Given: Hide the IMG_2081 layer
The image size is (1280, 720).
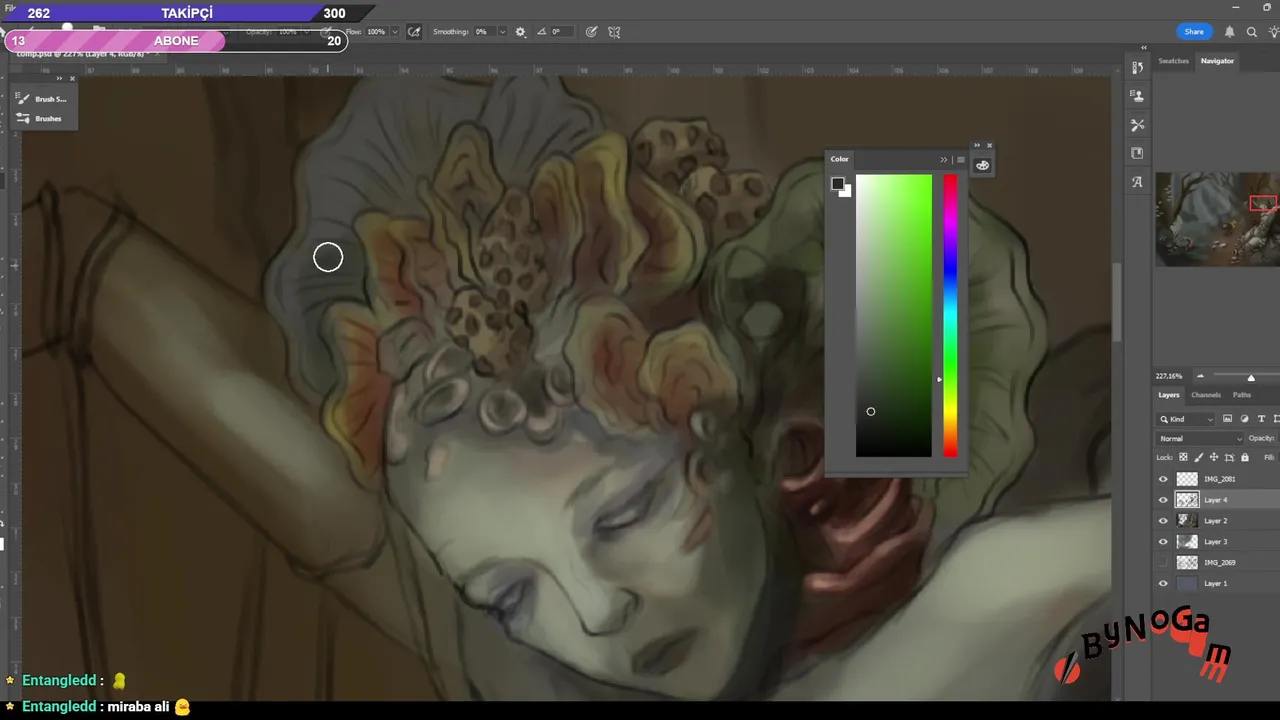Looking at the screenshot, I should (x=1163, y=479).
